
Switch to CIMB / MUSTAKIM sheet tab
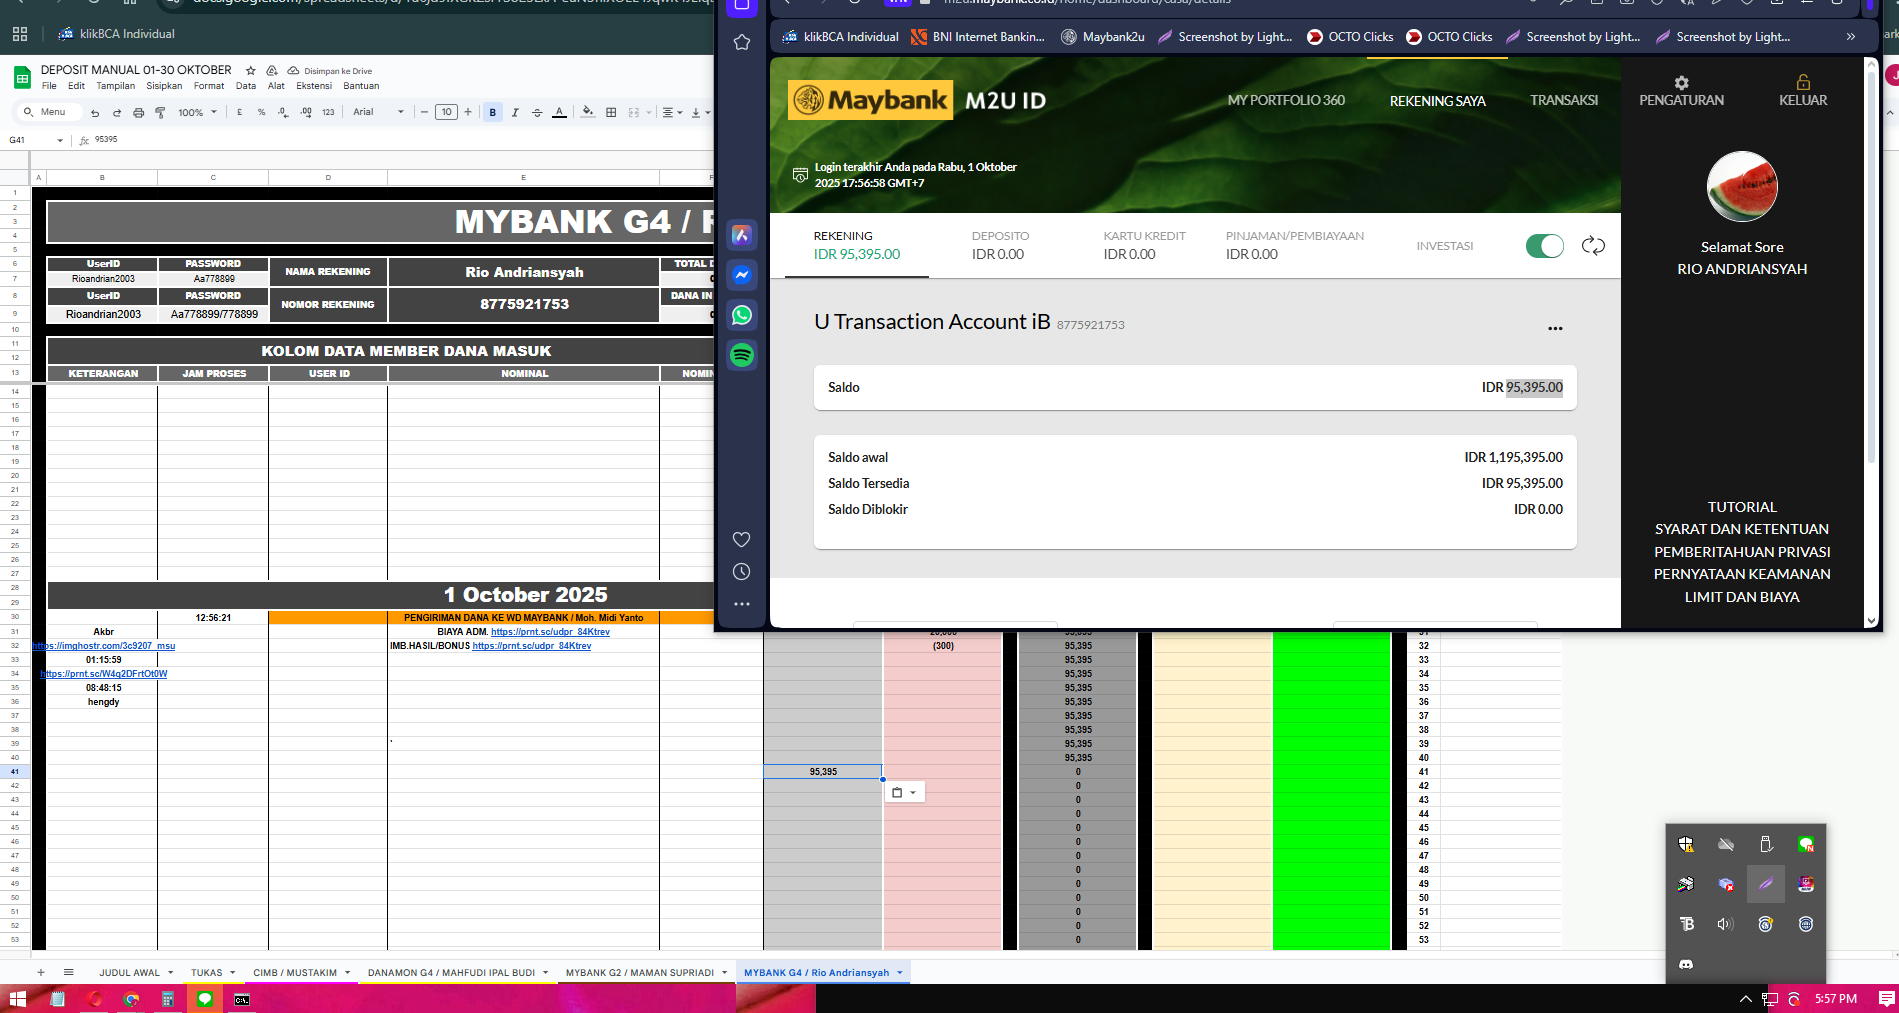(x=295, y=972)
